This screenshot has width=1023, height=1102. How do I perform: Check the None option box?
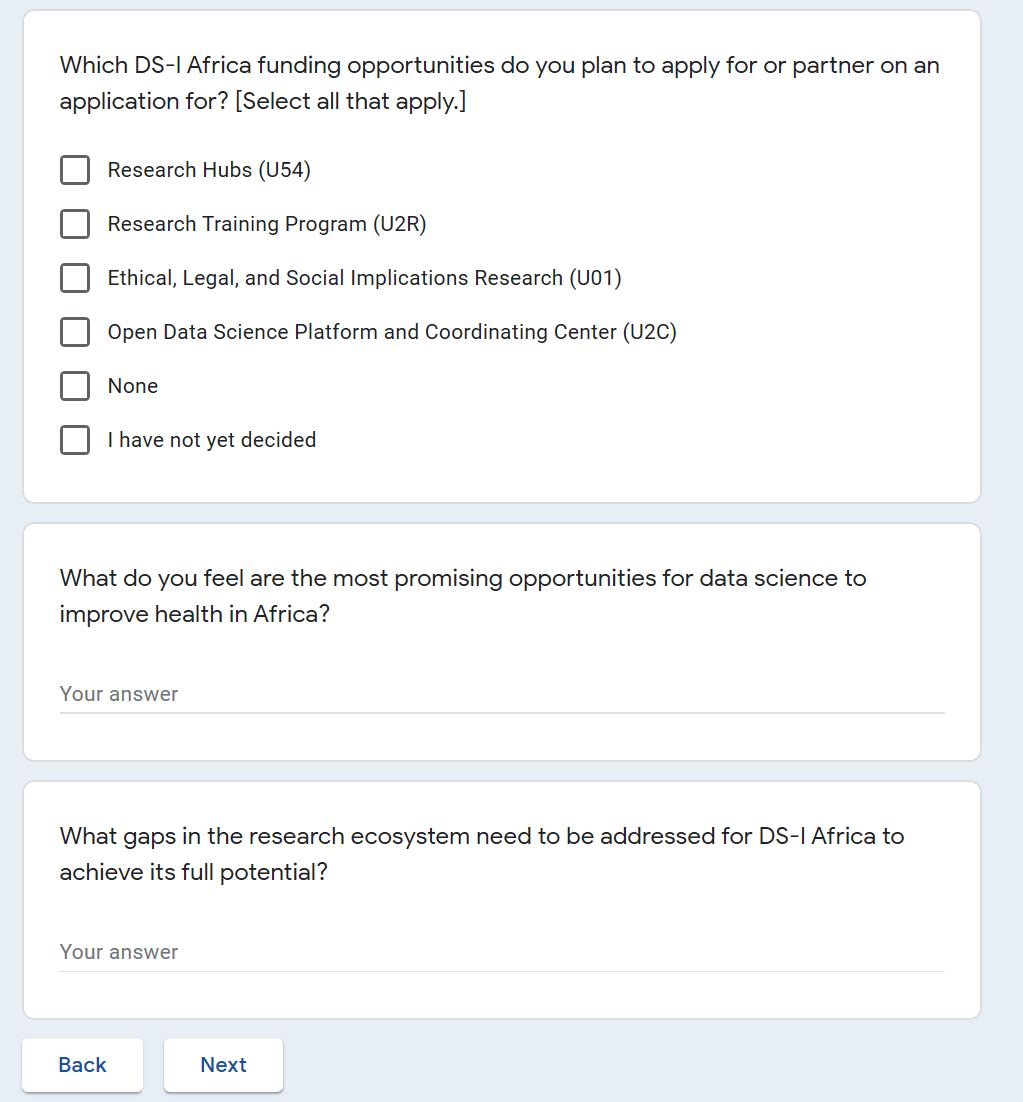pos(75,387)
